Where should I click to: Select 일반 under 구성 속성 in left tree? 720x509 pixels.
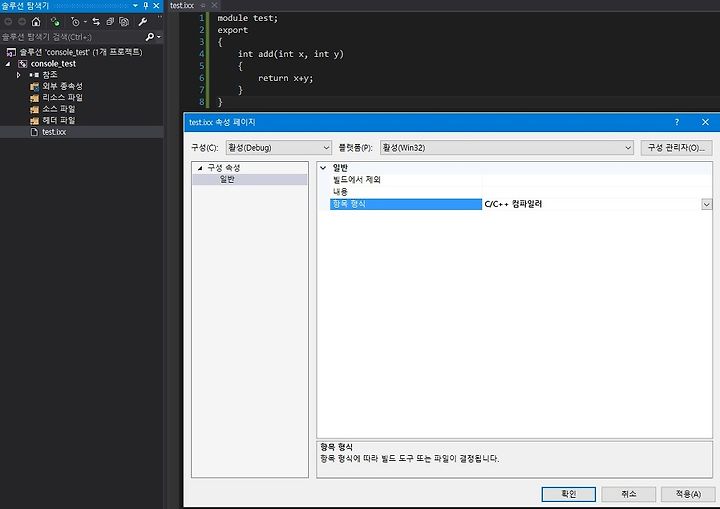(227, 179)
